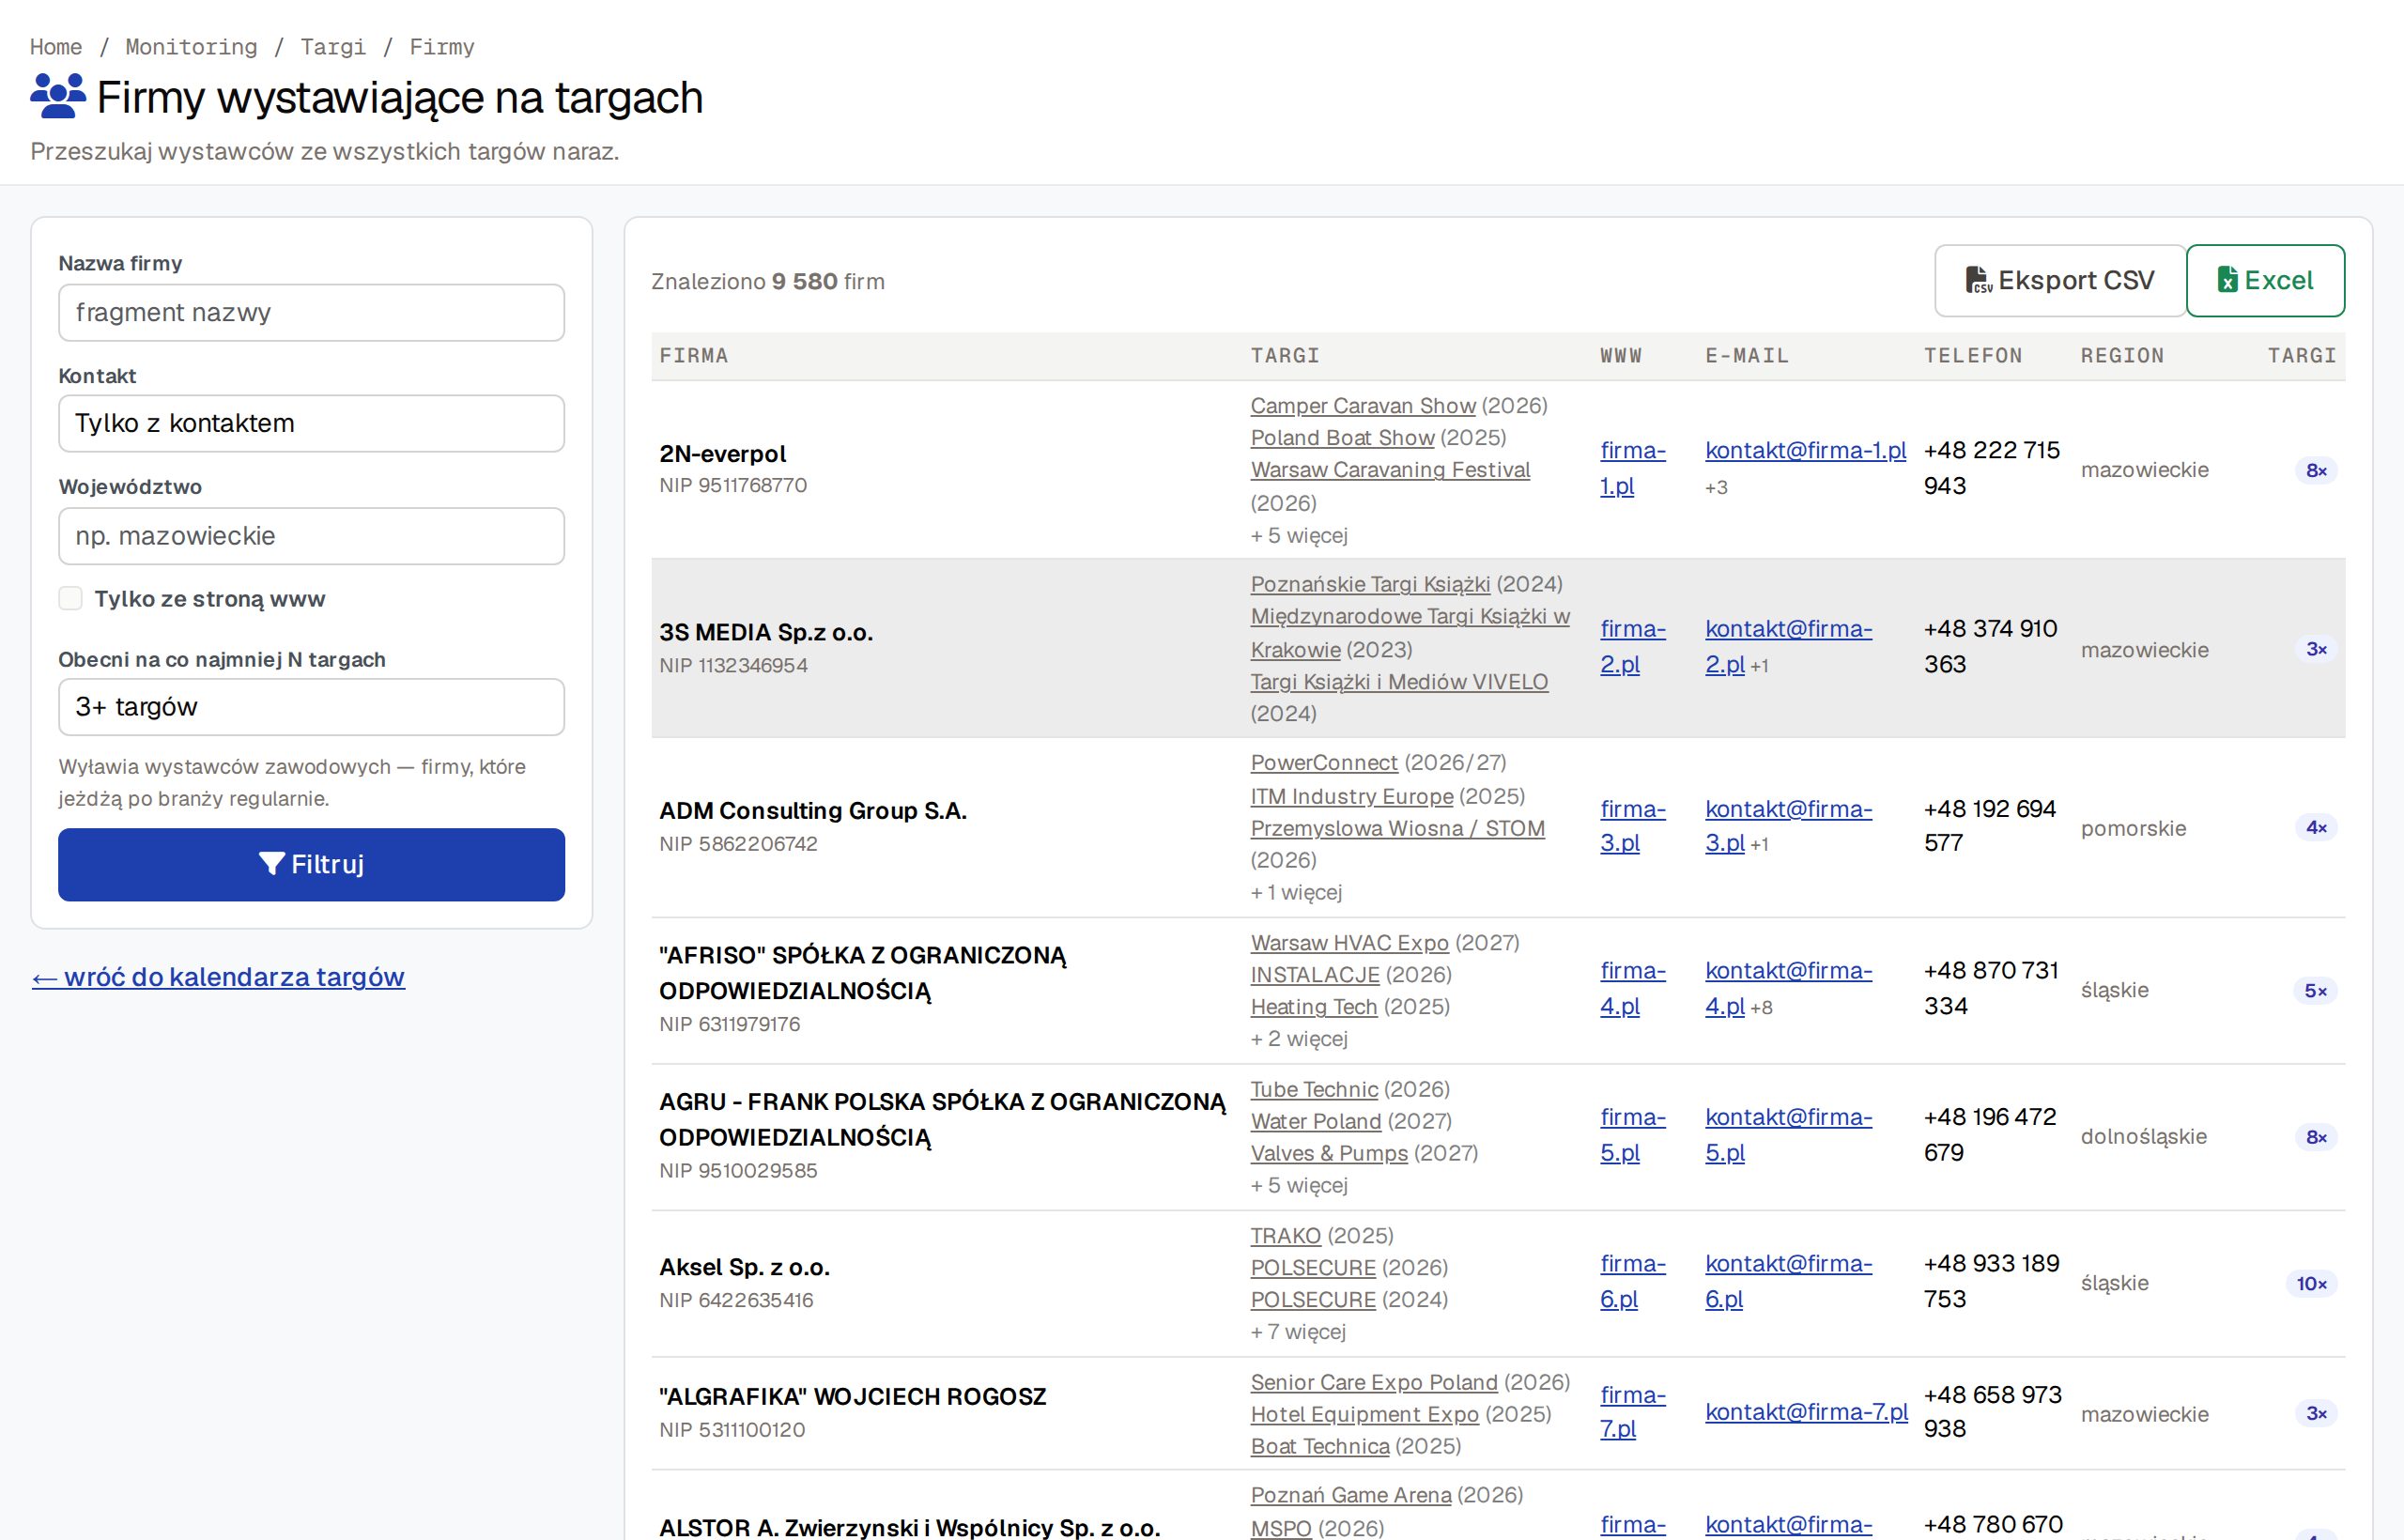This screenshot has width=2404, height=1540.
Task: Download results using Excel button
Action: 2265,280
